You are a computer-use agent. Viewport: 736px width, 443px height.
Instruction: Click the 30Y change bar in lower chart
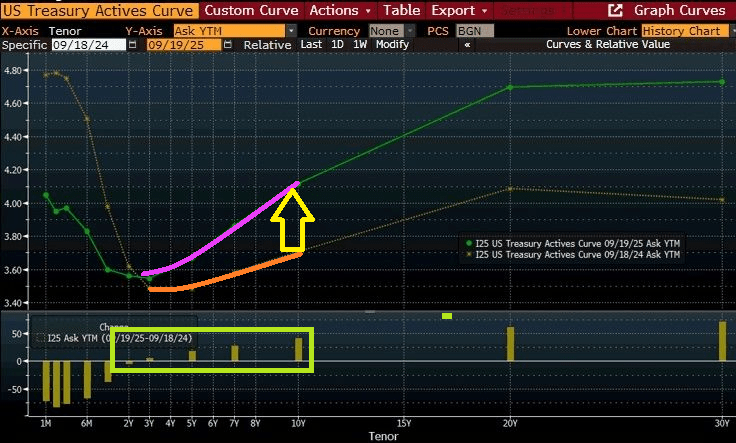coord(722,341)
